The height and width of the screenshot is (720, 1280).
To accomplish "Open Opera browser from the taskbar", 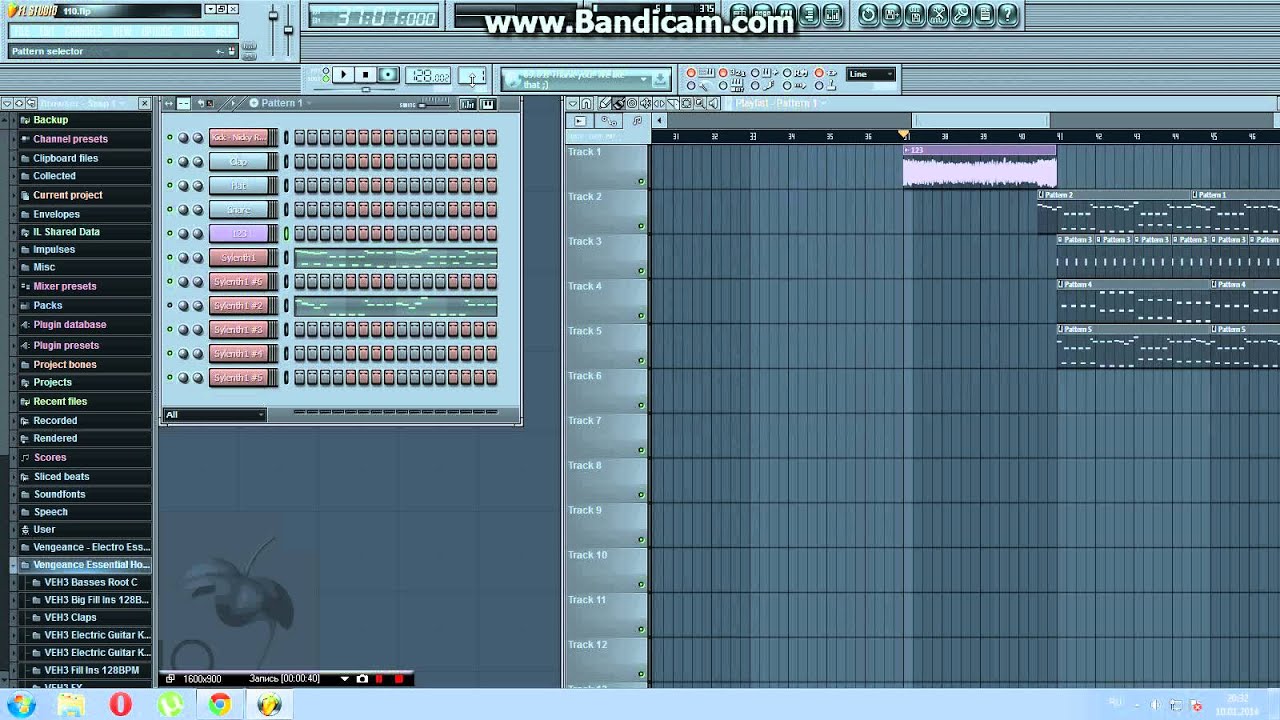I will pos(121,705).
